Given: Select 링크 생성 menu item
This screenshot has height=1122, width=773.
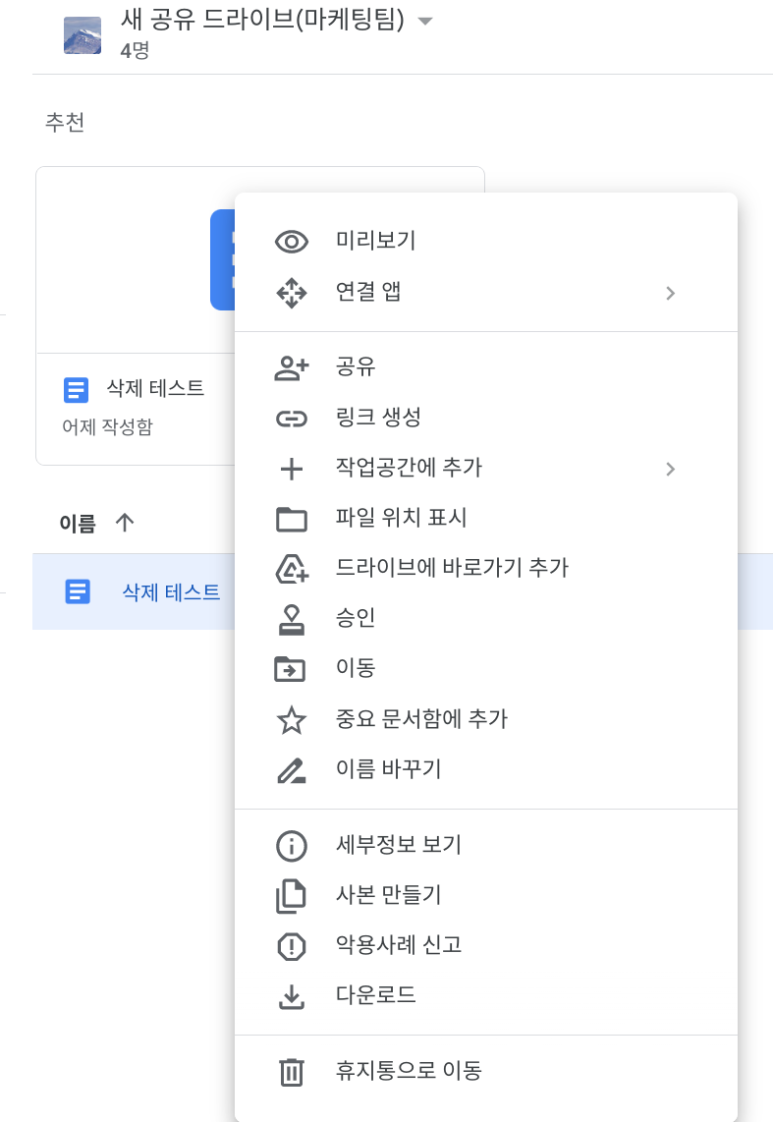Looking at the screenshot, I should click(x=486, y=419).
